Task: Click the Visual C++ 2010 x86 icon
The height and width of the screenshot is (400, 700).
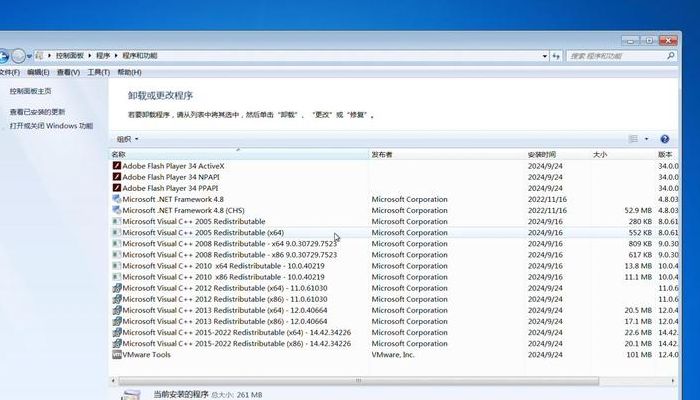Action: pyautogui.click(x=117, y=277)
